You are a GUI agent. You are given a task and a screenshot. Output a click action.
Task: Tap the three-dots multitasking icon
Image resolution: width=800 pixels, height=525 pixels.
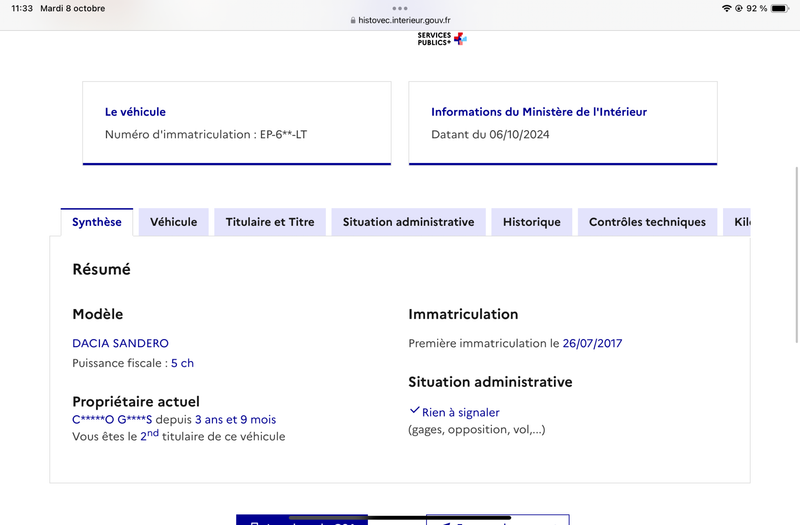(x=399, y=8)
